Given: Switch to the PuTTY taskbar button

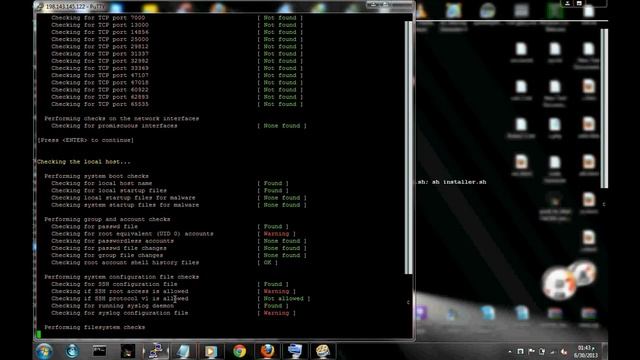Looking at the screenshot, I should [x=156, y=351].
